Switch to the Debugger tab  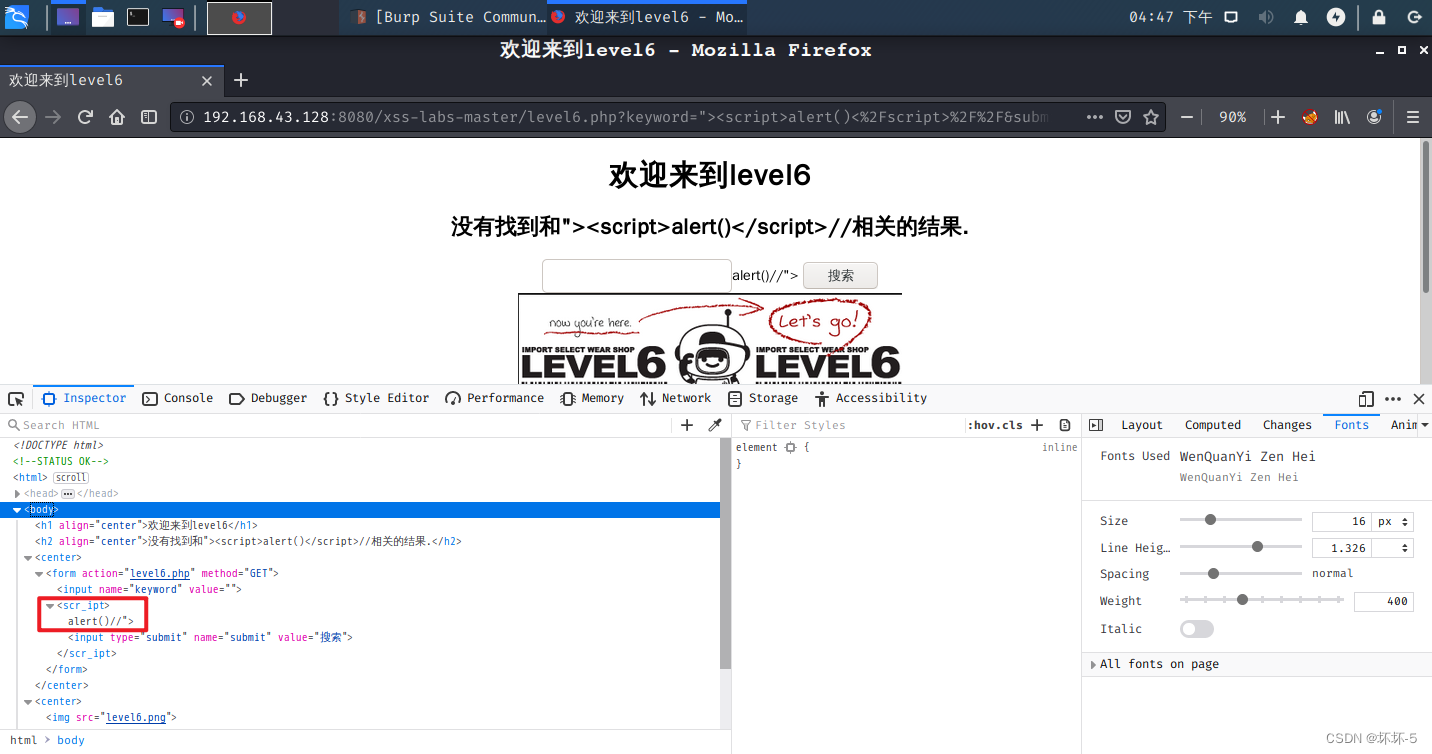(x=268, y=398)
